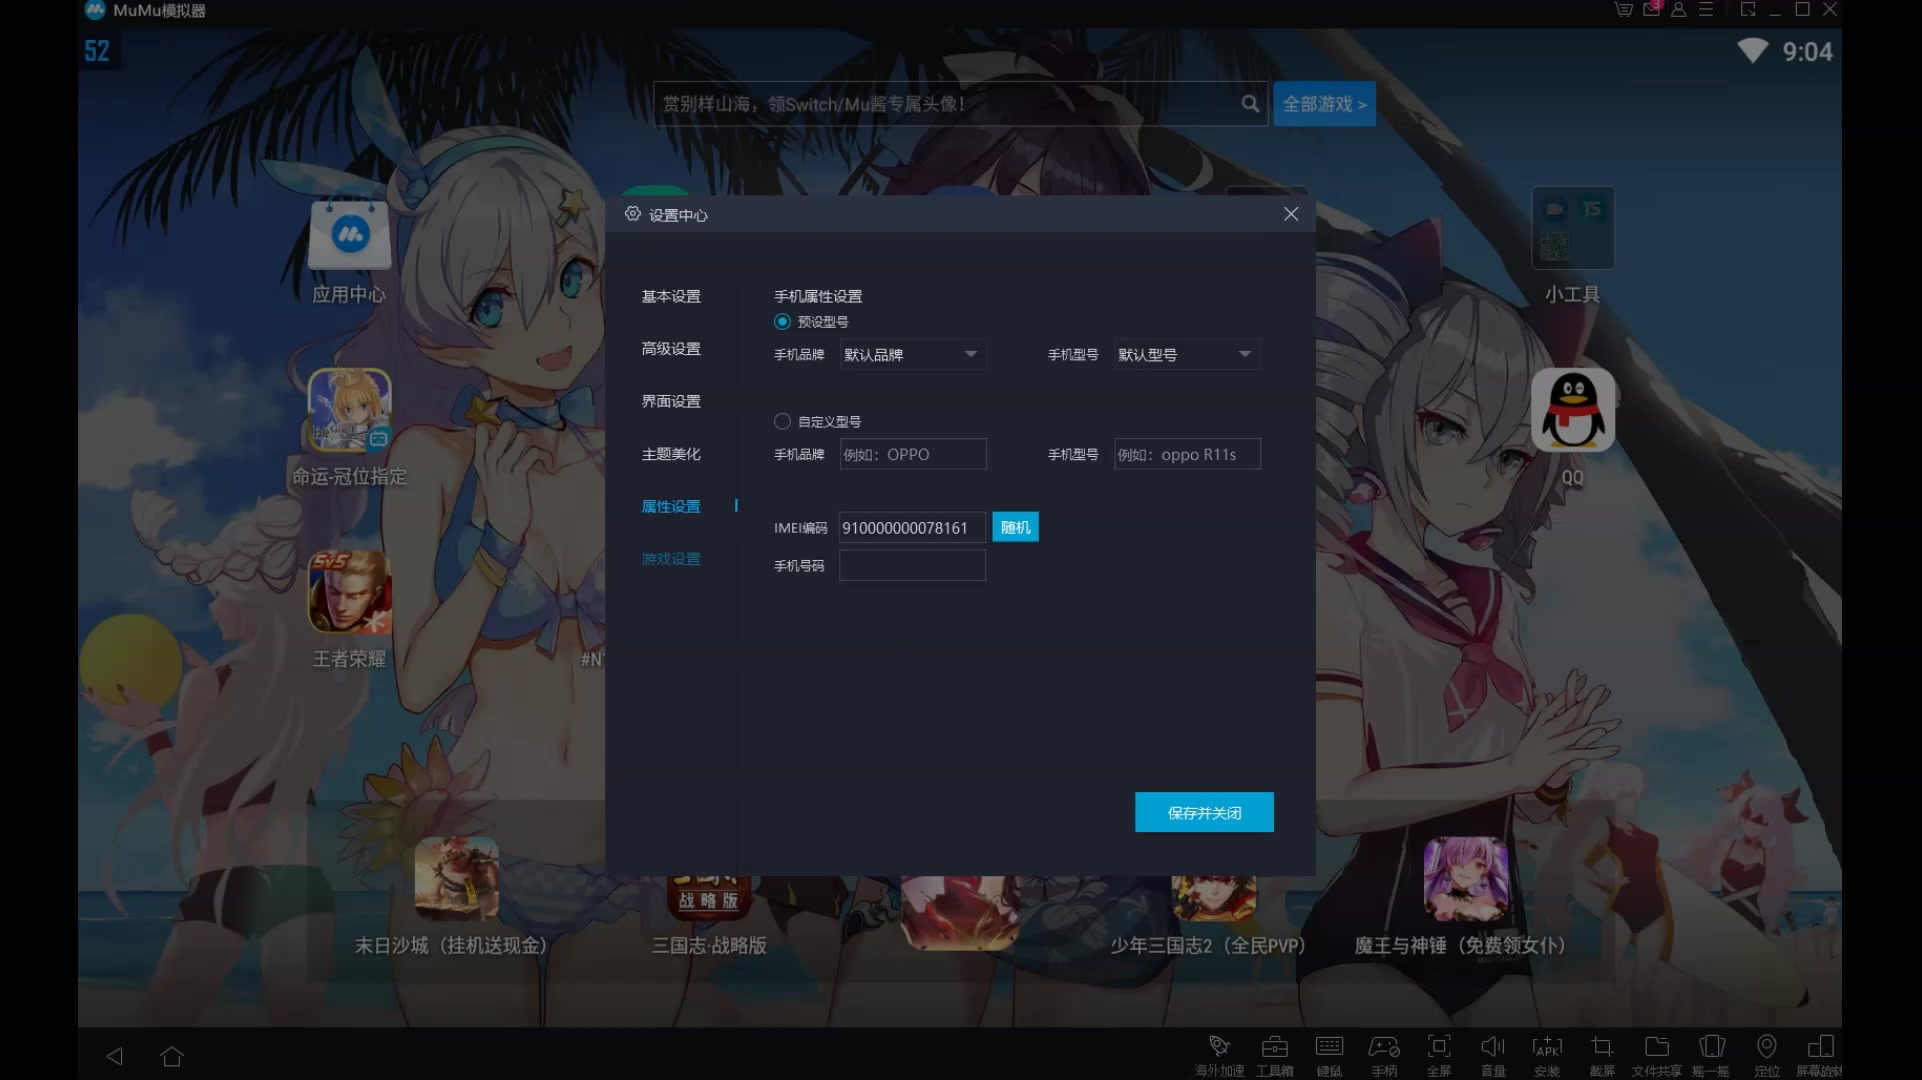Trigger 摇一摇 shake function
Viewport: 1922px width, 1080px height.
click(1711, 1055)
